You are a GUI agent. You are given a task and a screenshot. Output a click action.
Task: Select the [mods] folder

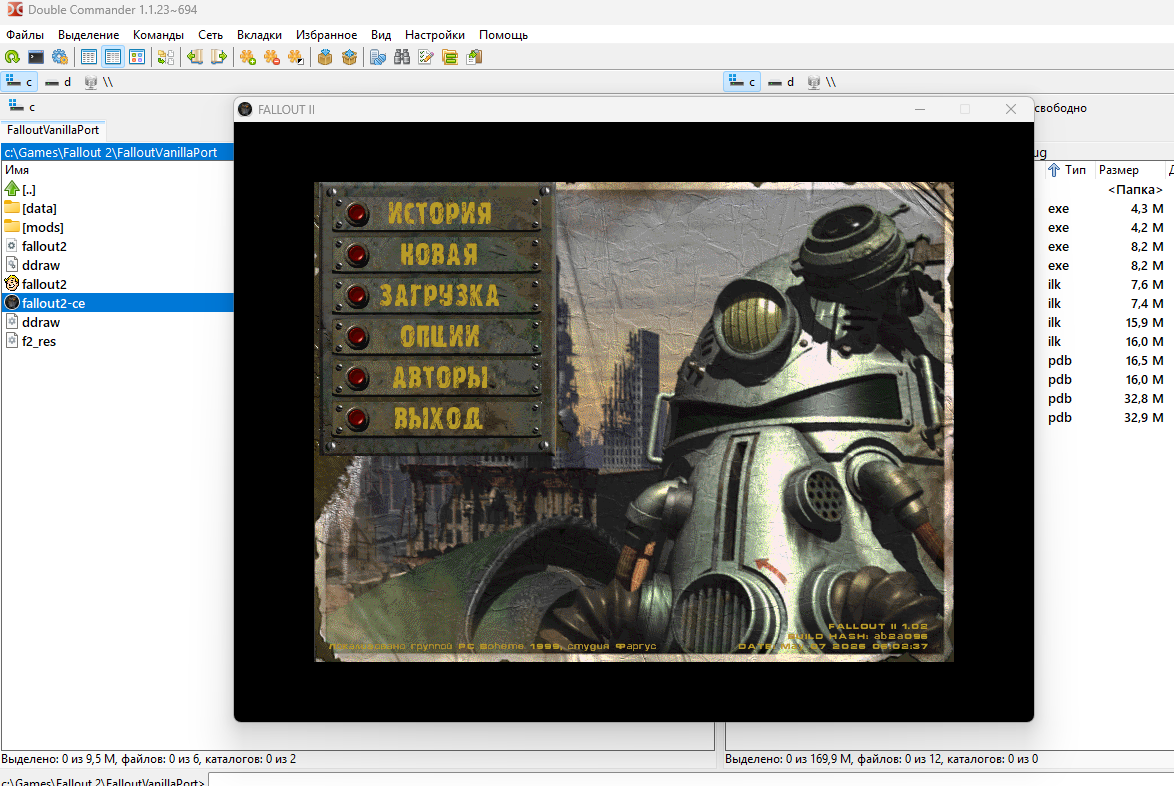click(x=118, y=227)
